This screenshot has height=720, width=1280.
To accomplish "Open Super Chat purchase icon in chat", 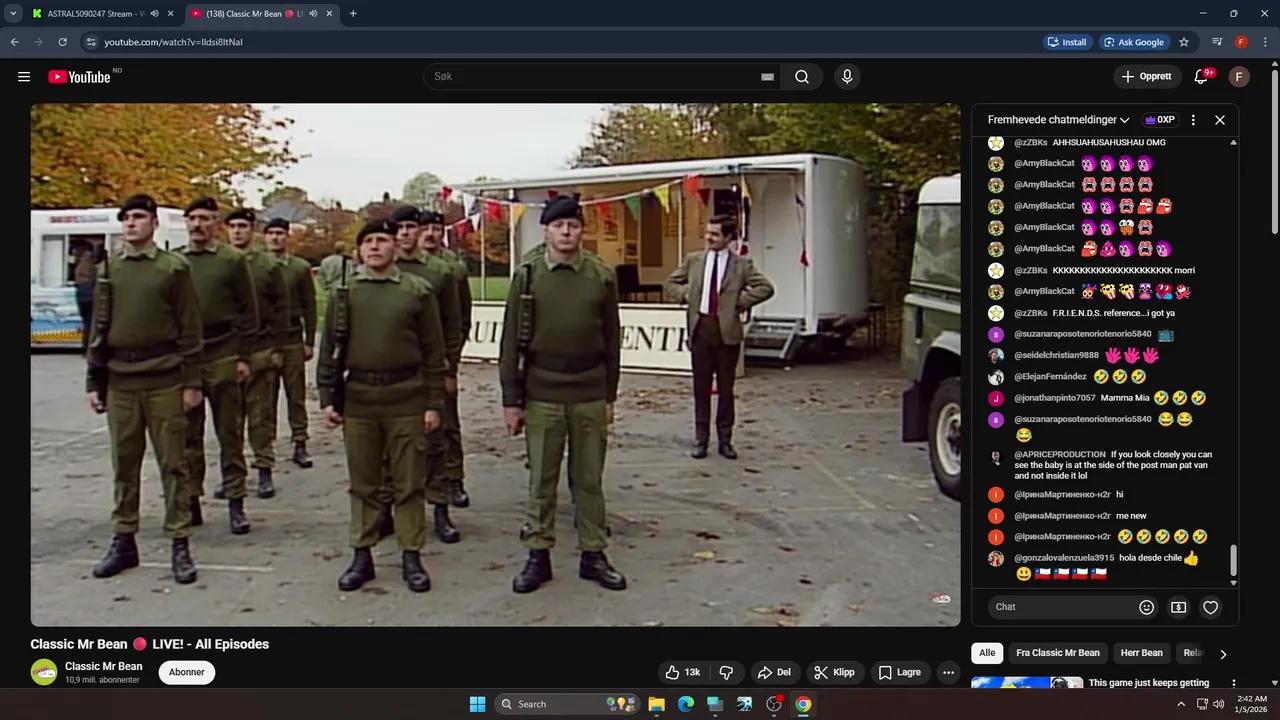I will click(1179, 607).
